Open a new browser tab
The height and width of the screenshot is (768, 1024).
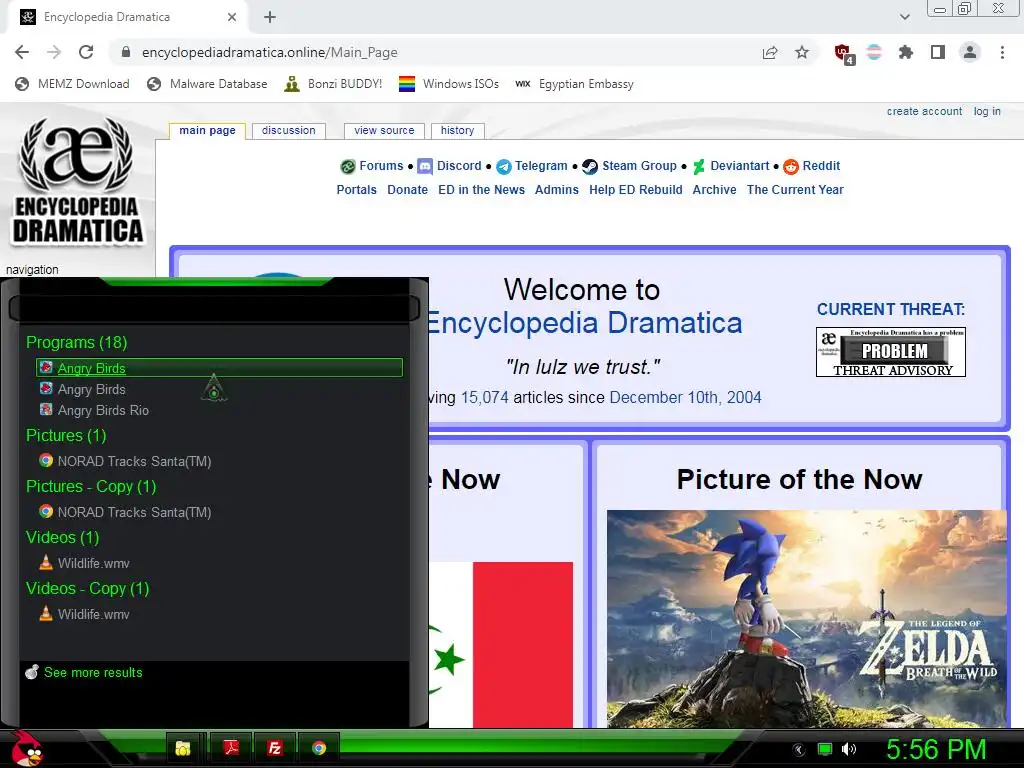point(270,17)
